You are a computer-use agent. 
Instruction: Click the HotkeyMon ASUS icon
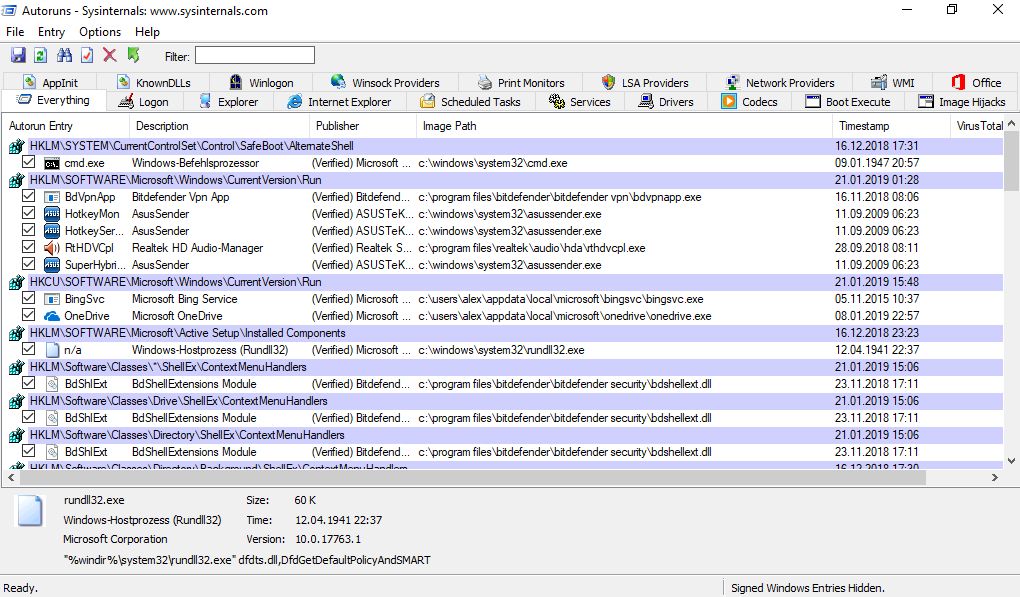click(x=52, y=214)
